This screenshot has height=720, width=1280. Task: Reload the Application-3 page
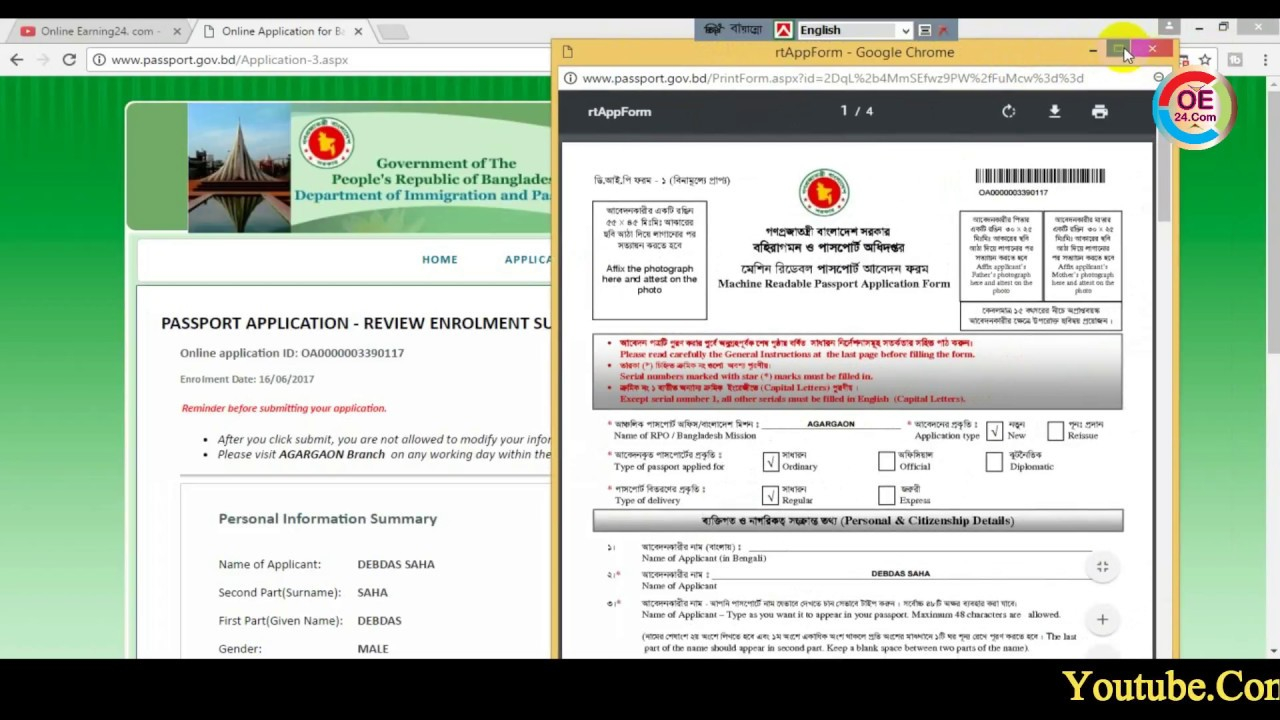point(69,59)
